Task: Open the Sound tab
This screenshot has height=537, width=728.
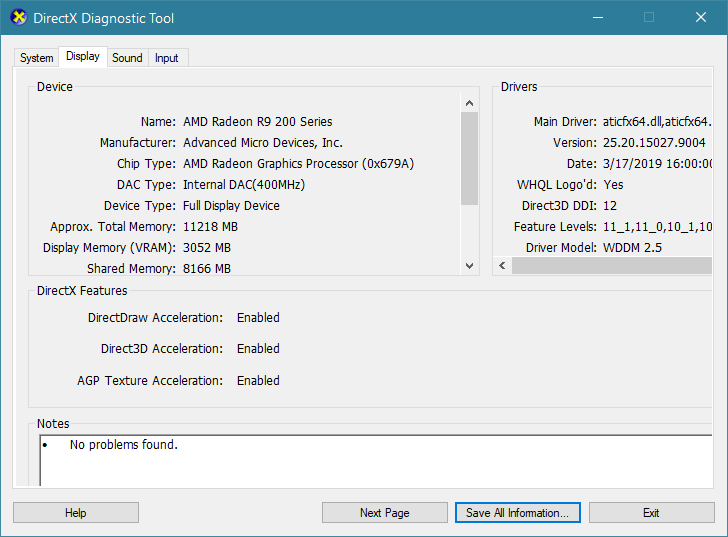Action: [x=127, y=58]
